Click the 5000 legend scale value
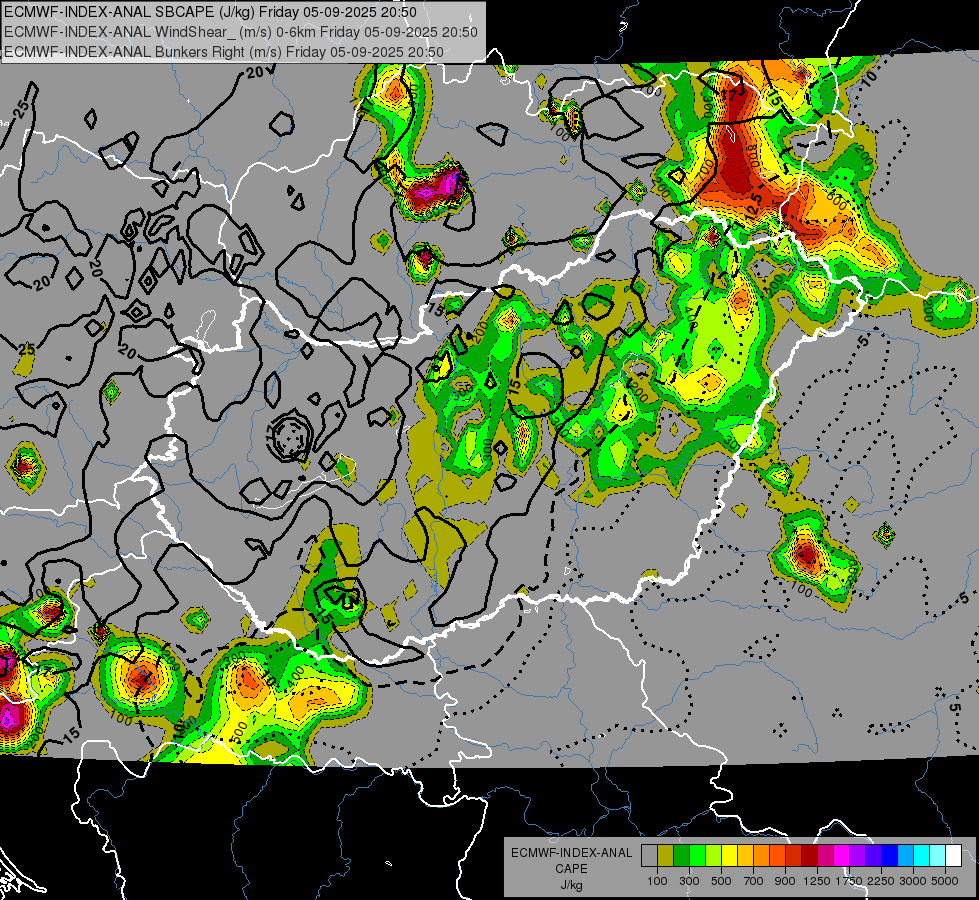 [x=945, y=881]
